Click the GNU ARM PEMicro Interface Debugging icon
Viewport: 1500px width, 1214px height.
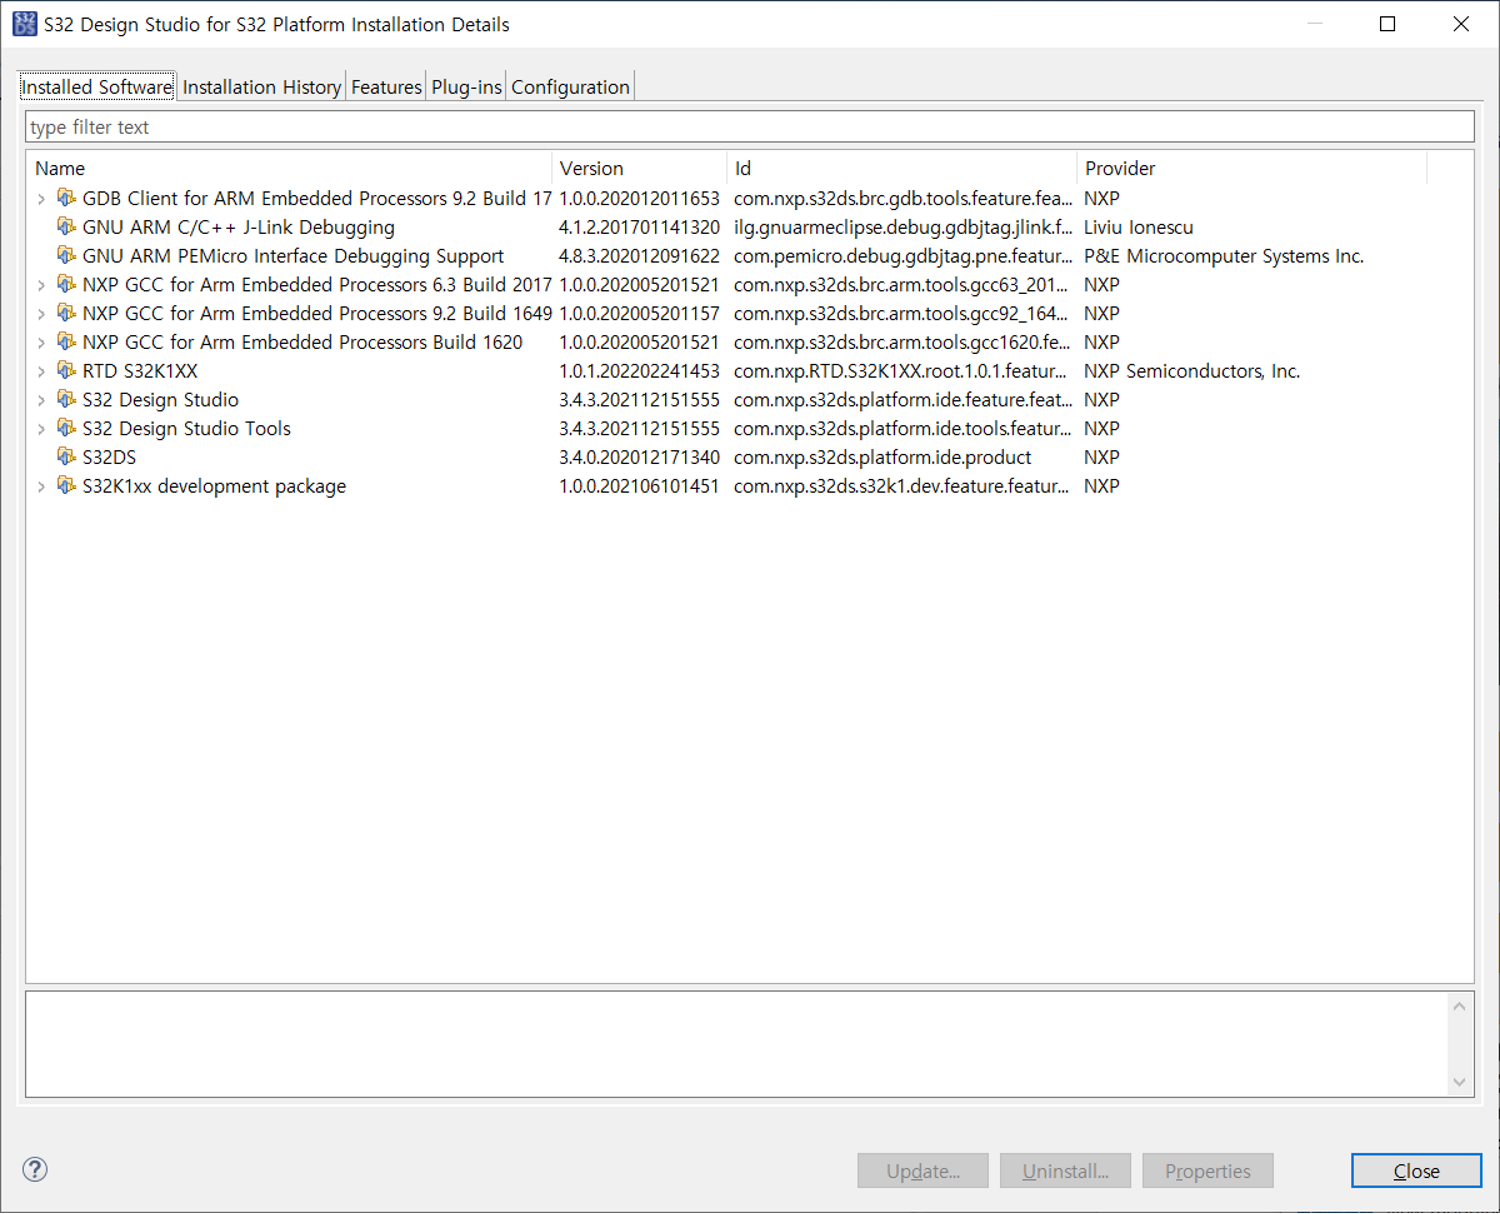click(66, 256)
